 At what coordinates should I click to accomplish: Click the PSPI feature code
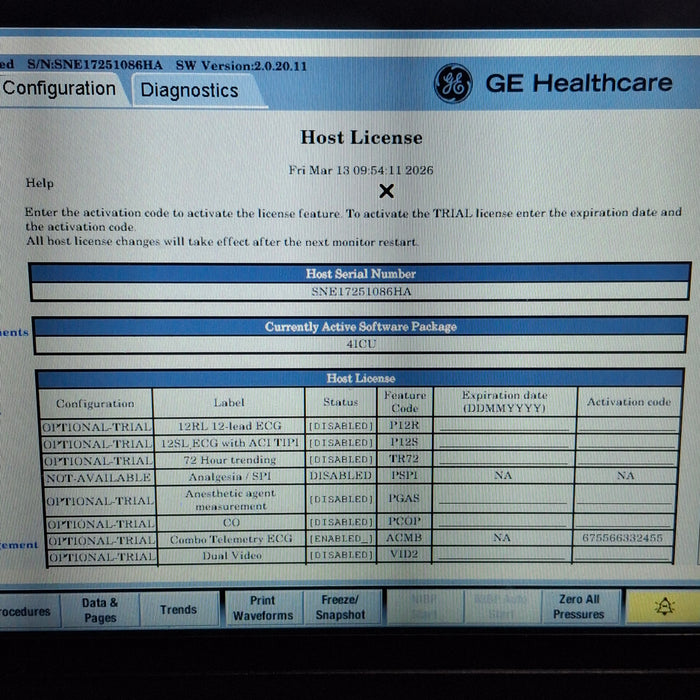(404, 475)
